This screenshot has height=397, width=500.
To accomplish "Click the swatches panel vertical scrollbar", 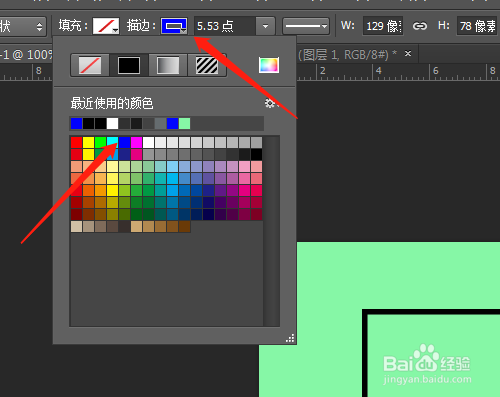I will coord(271,231).
